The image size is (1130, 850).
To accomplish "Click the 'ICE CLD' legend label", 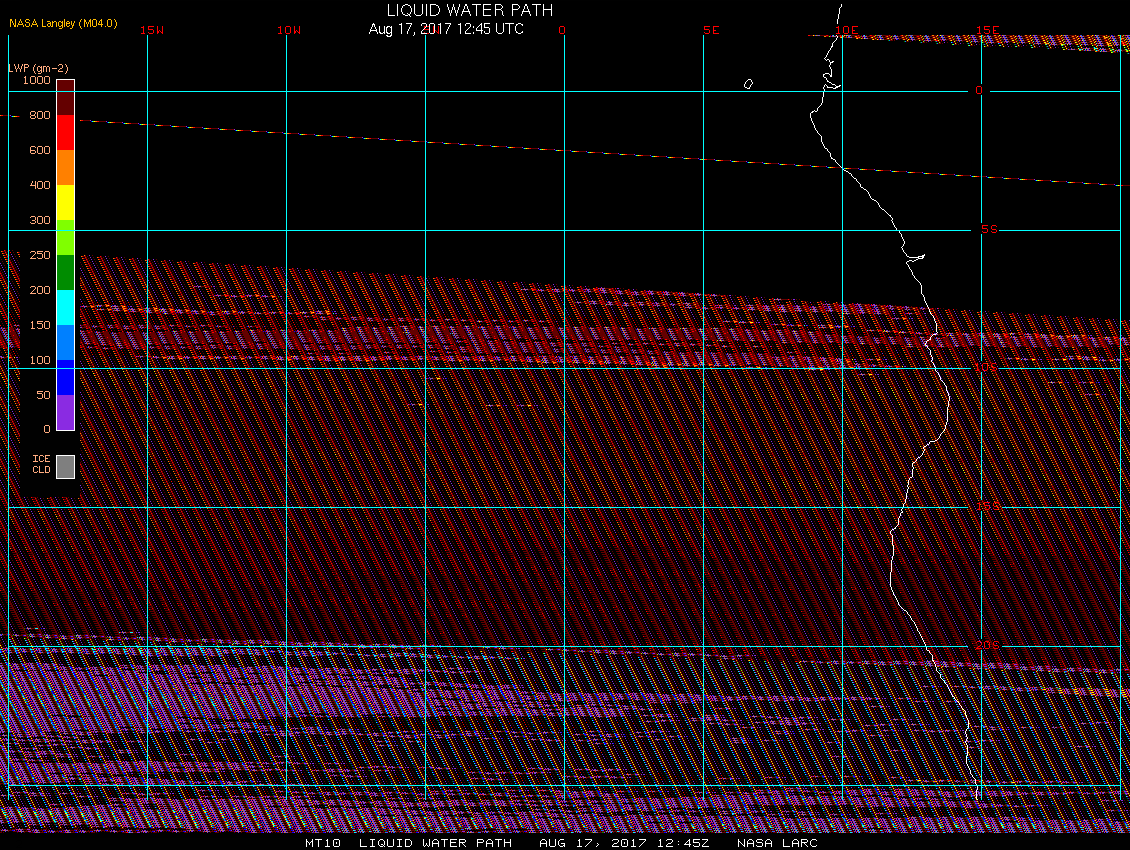I will [41, 464].
